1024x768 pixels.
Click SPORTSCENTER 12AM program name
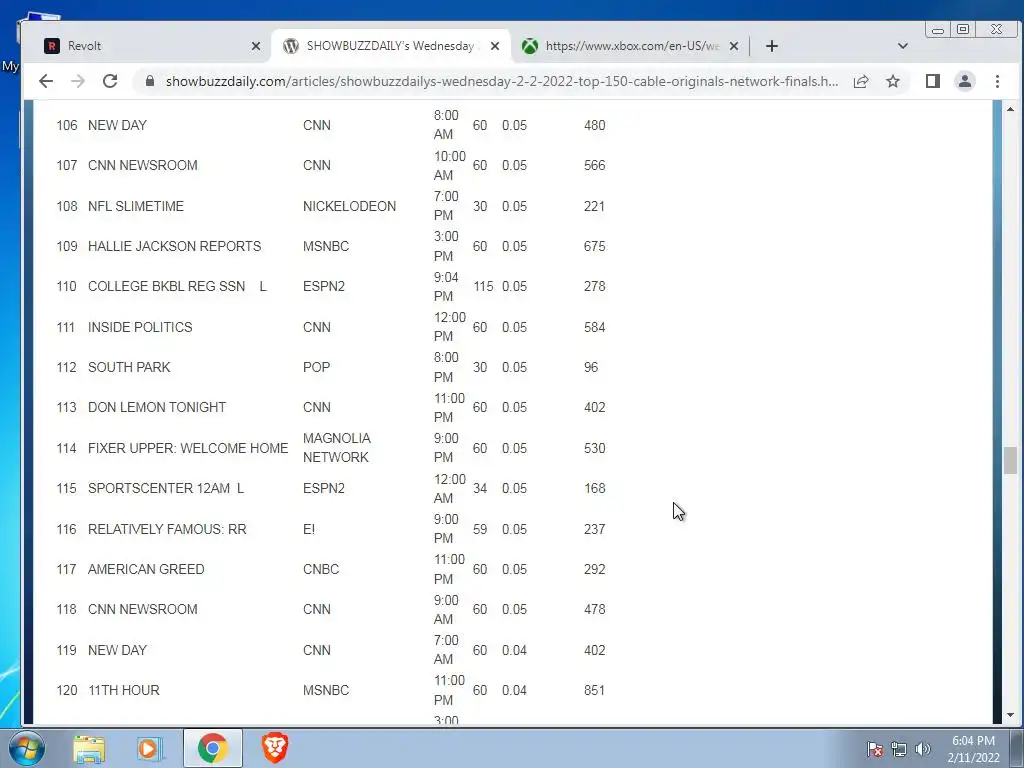pyautogui.click(x=159, y=488)
